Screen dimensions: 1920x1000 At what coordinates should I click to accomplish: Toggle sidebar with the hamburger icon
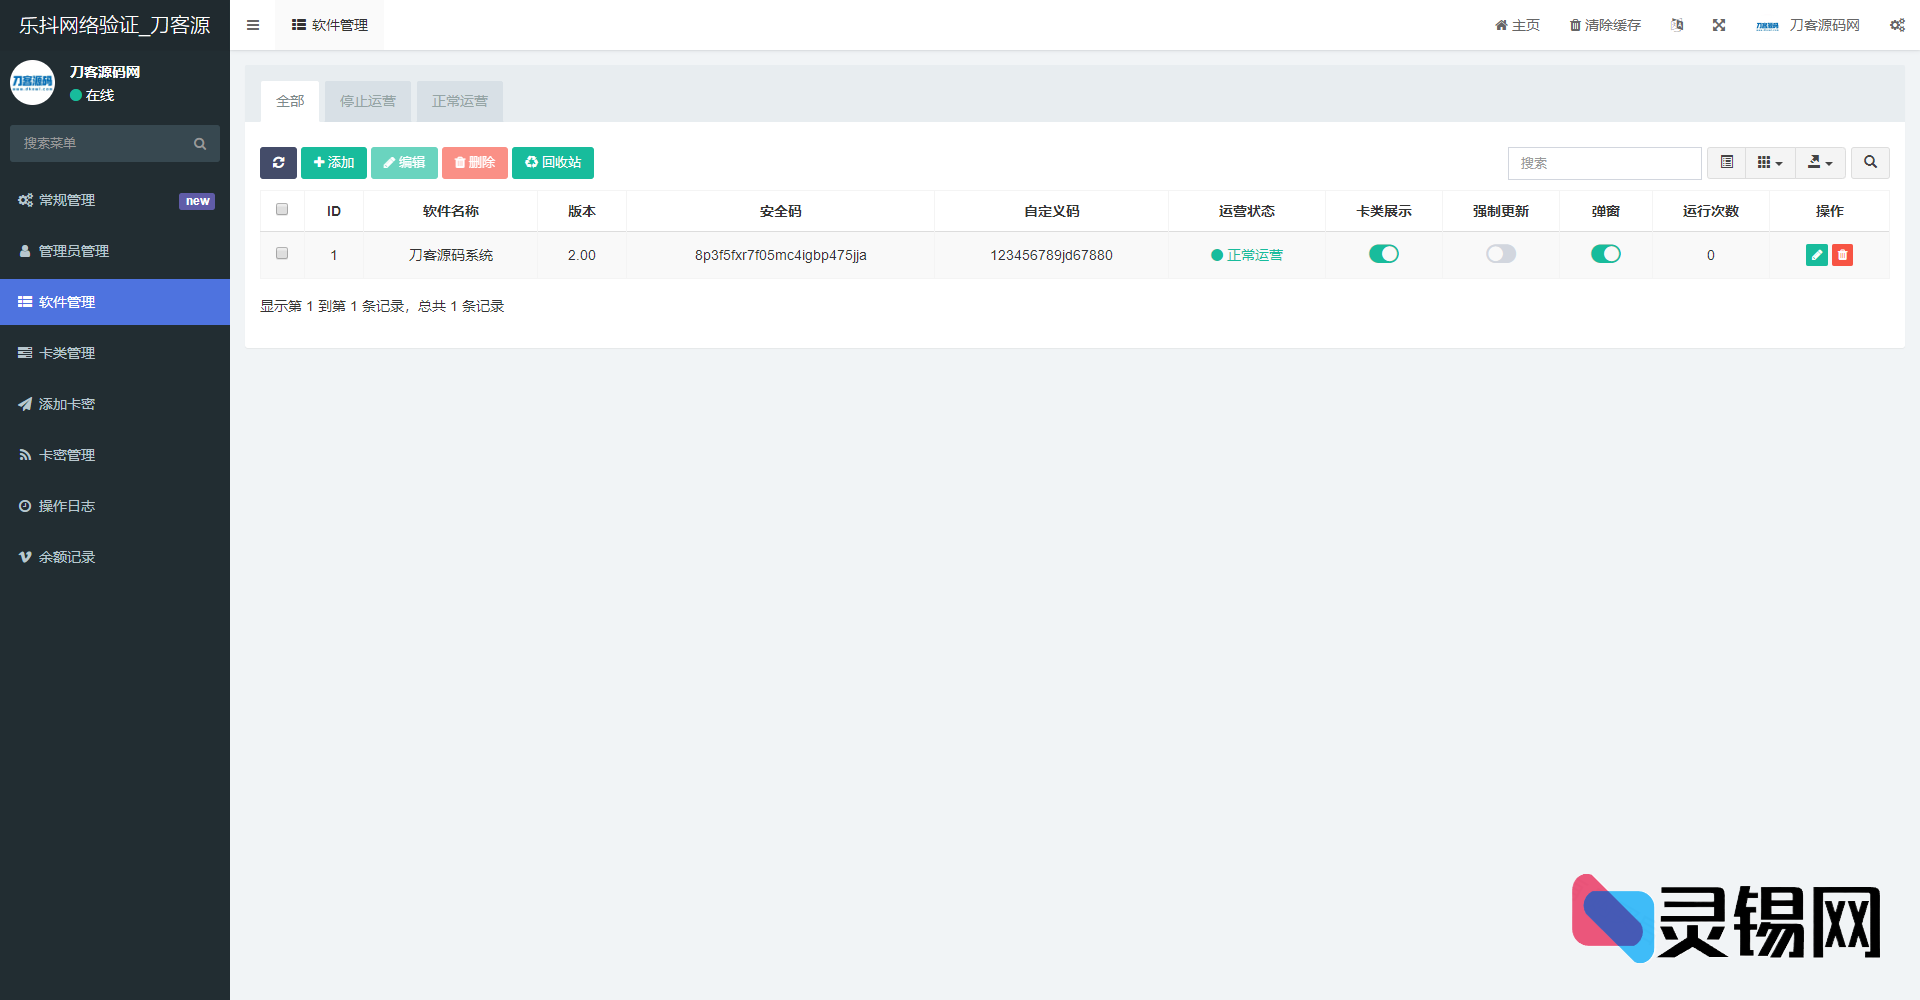click(253, 25)
